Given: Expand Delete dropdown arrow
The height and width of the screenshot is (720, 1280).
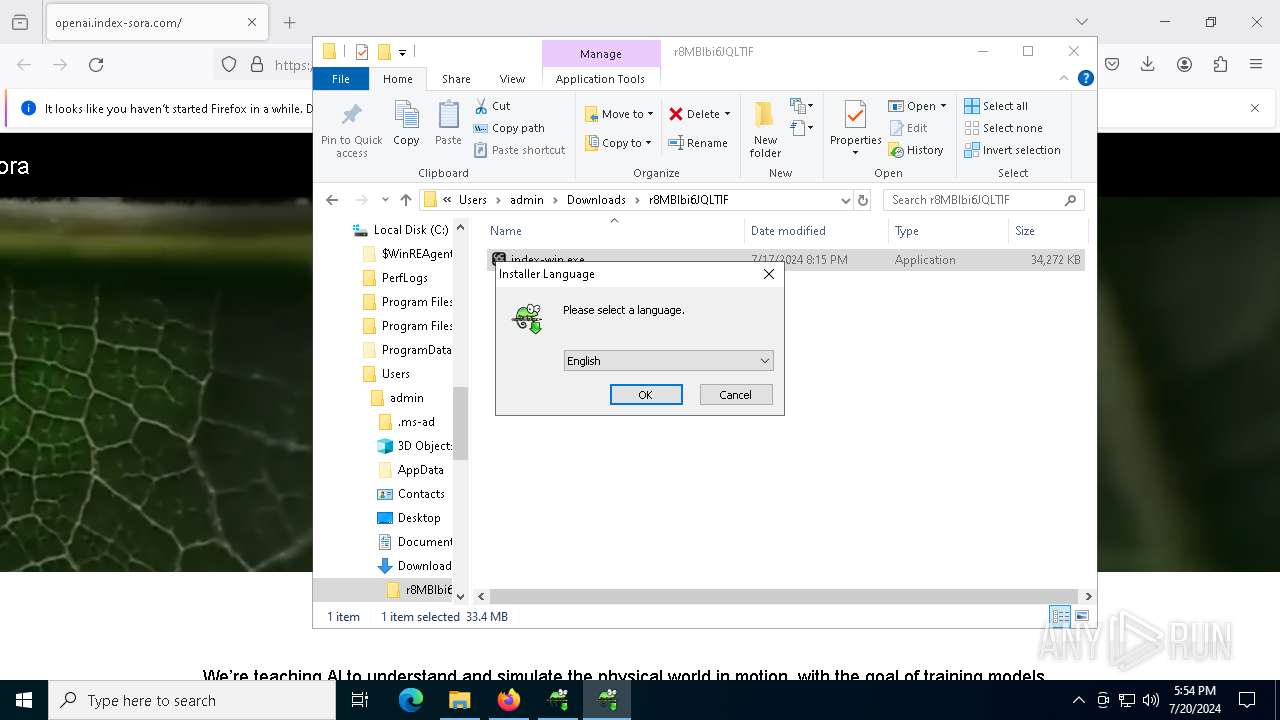Looking at the screenshot, I should pos(727,114).
